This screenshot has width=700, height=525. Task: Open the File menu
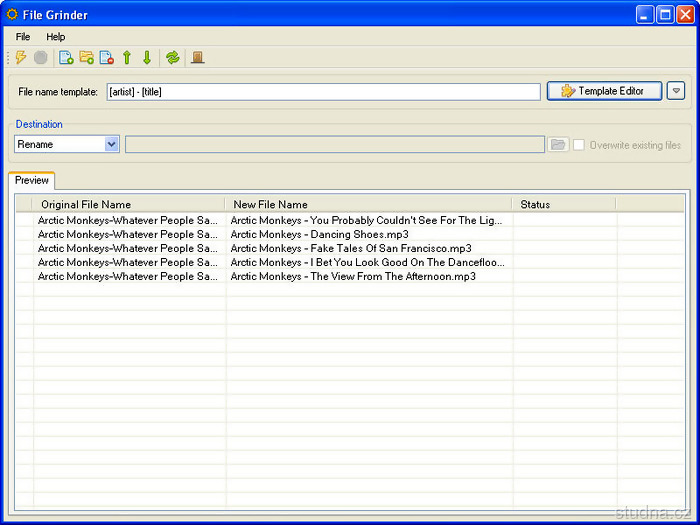click(x=23, y=37)
